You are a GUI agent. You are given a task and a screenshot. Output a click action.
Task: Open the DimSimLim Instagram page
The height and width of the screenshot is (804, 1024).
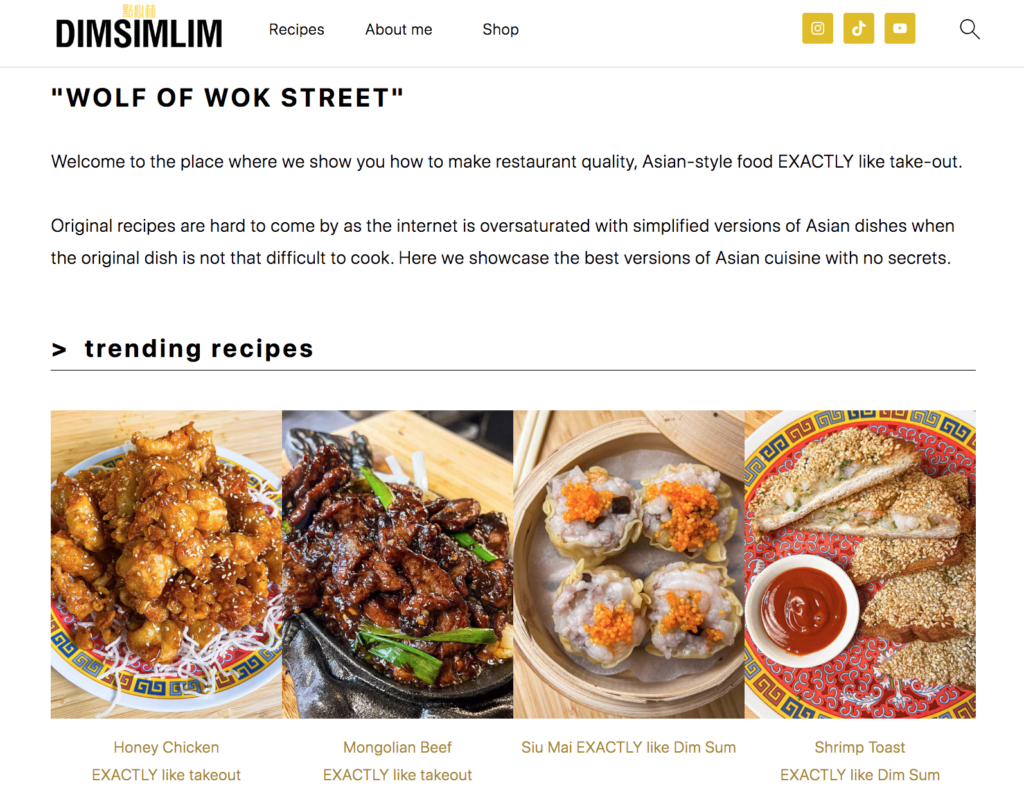point(817,29)
